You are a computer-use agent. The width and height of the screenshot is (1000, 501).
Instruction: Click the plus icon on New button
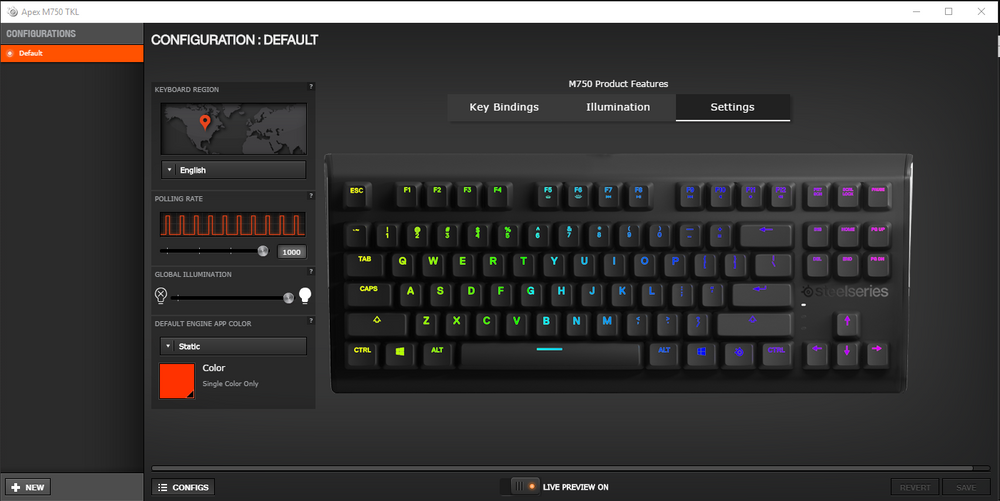click(x=16, y=487)
